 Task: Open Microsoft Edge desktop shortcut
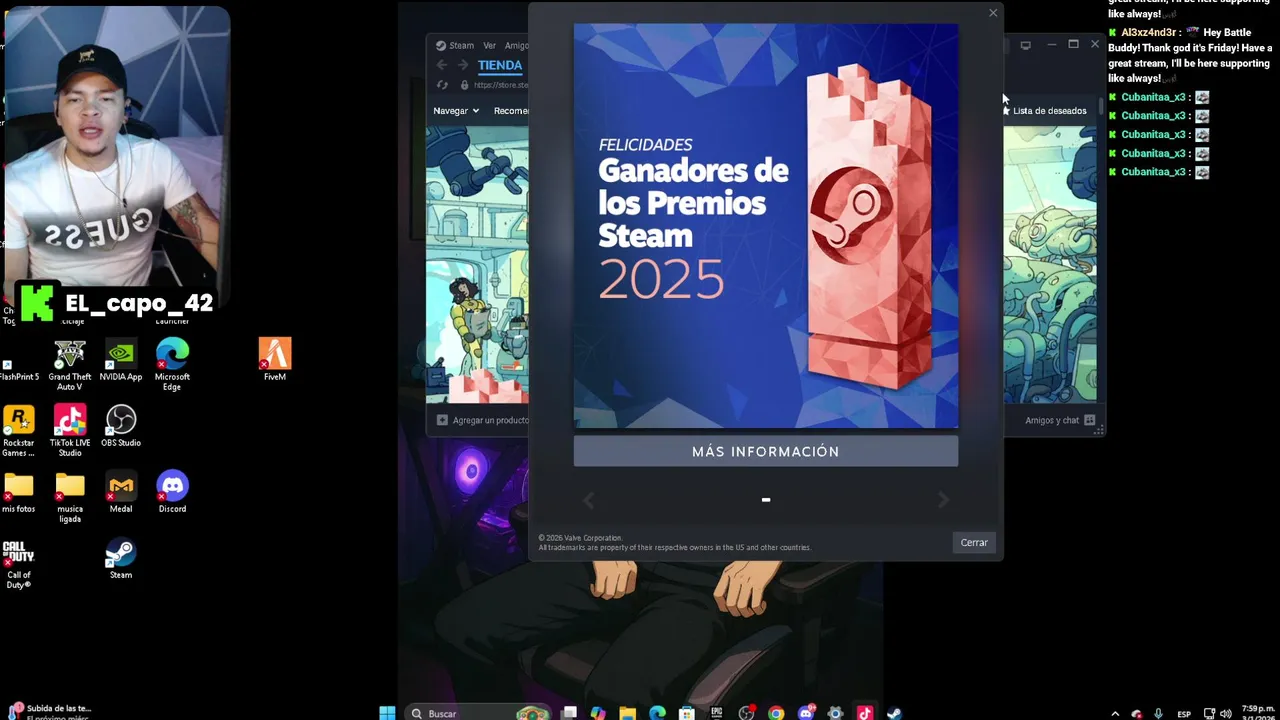coord(172,365)
